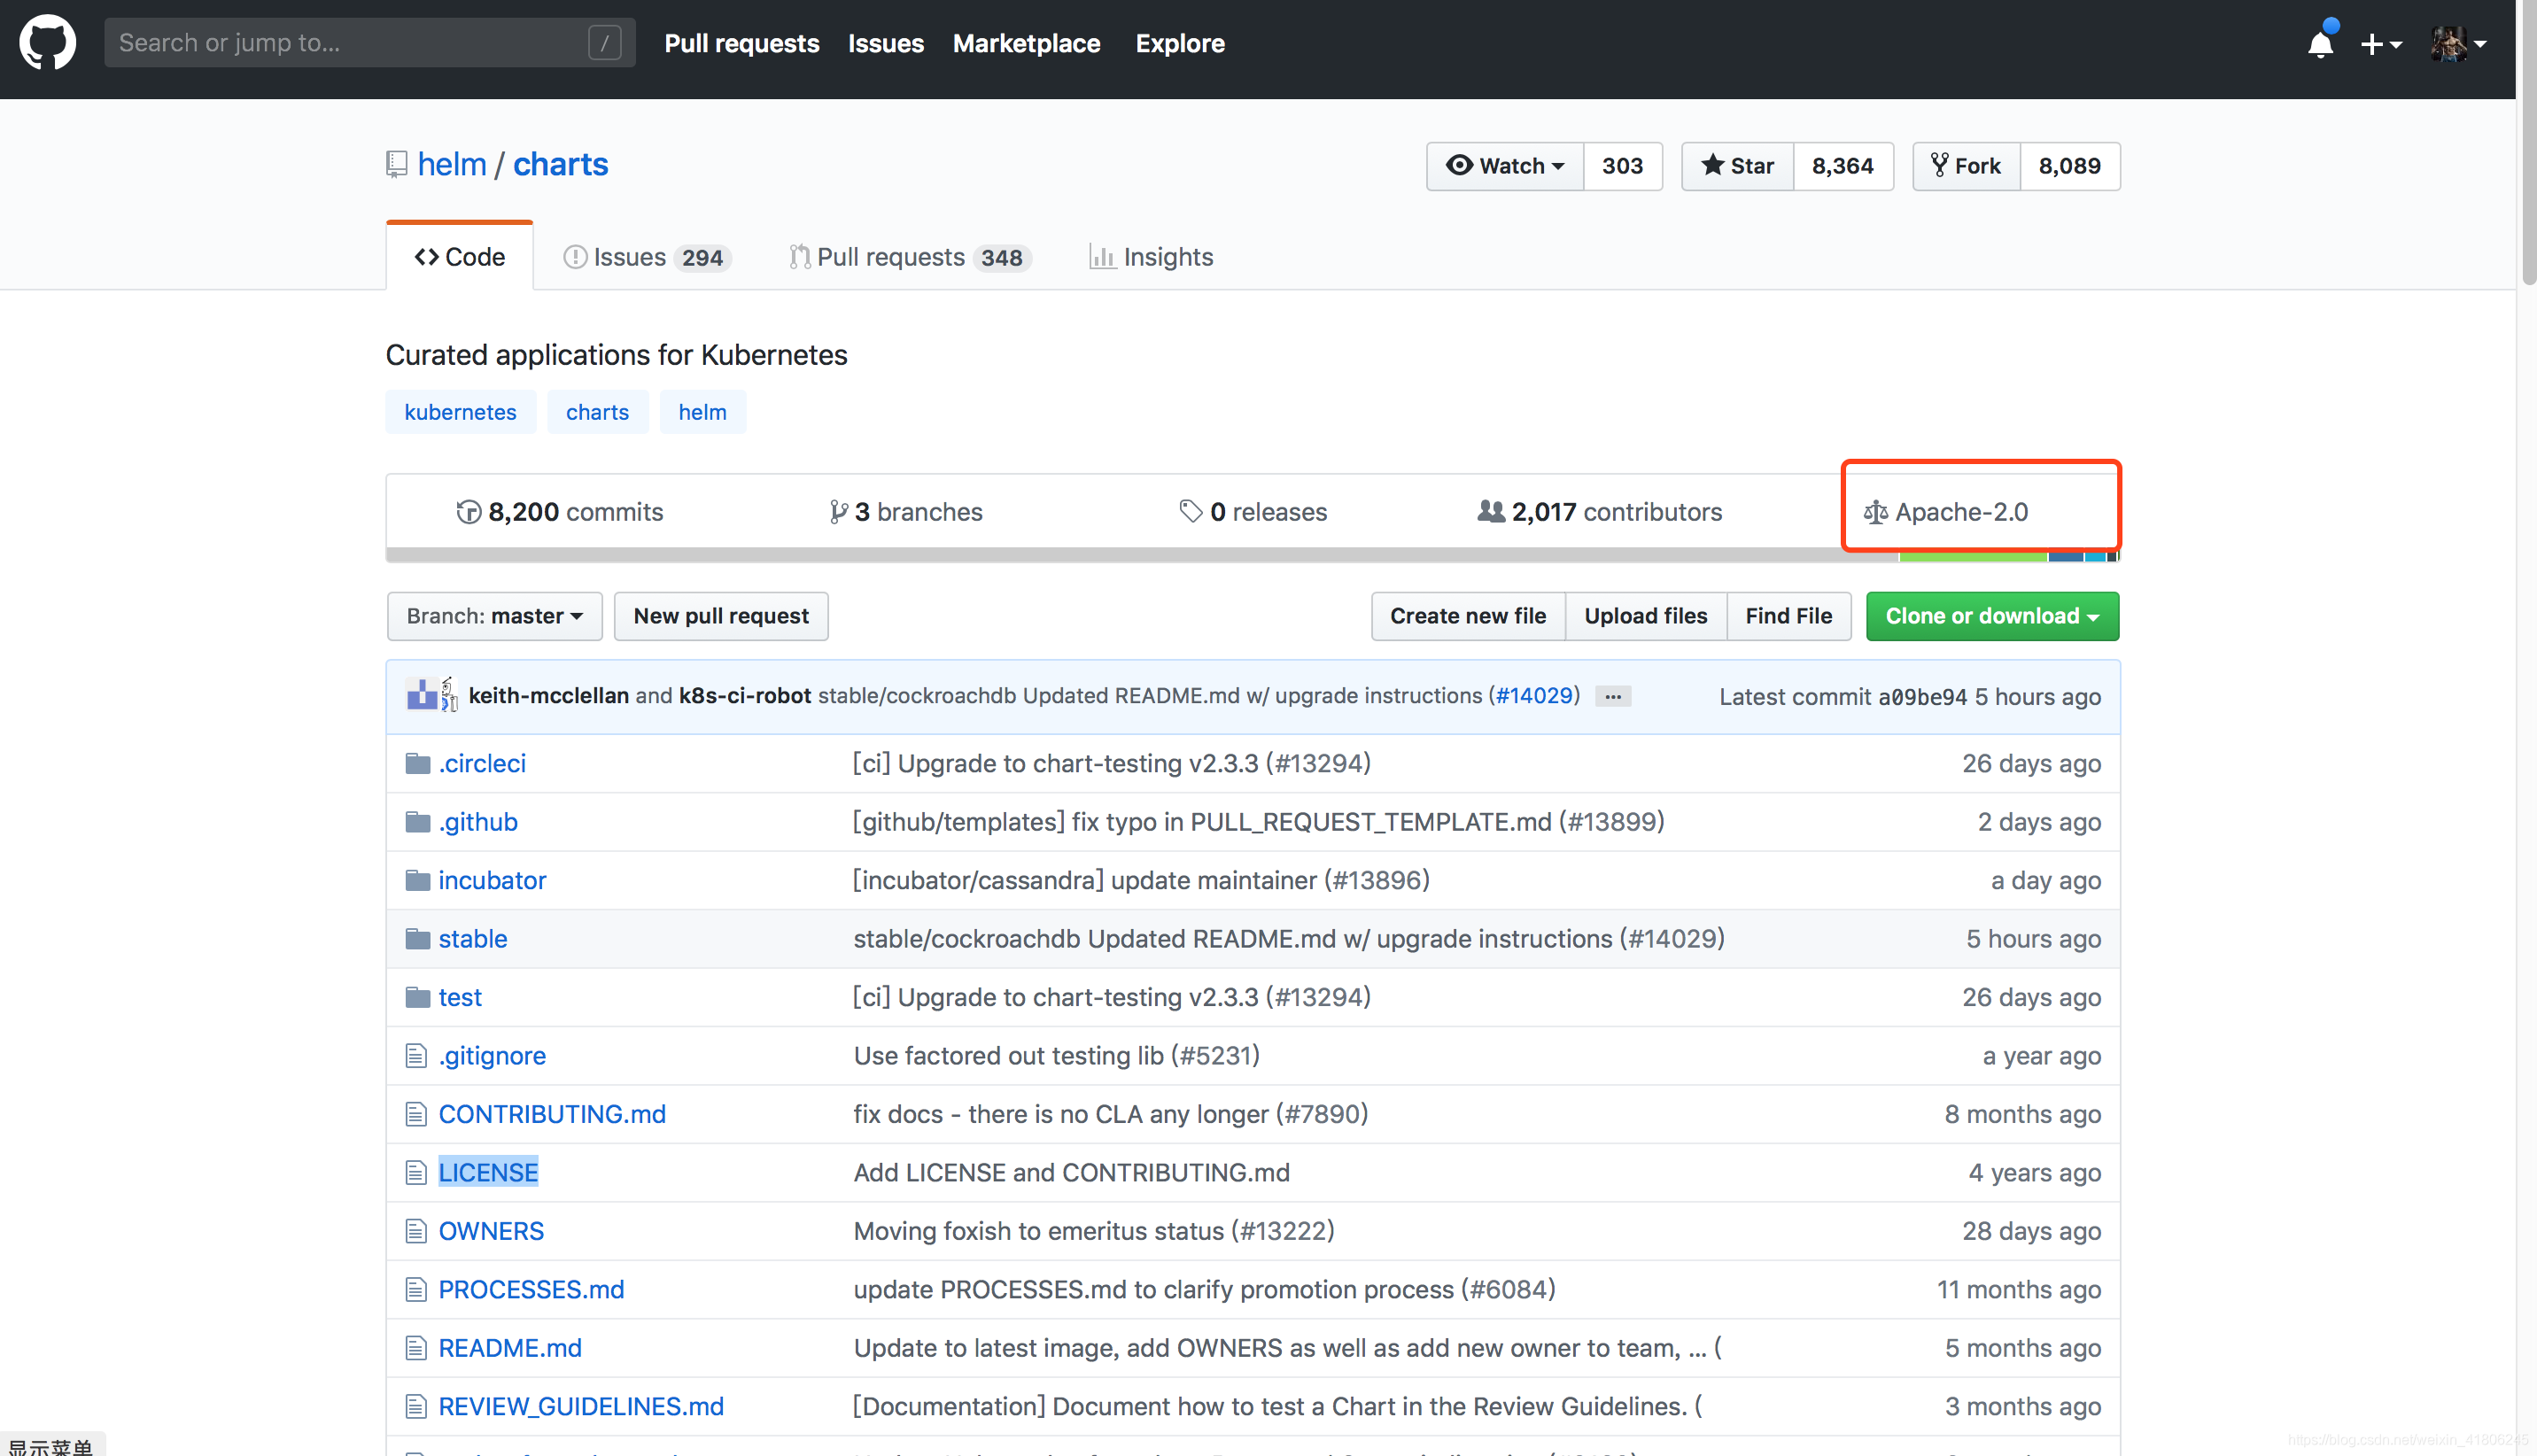Screen dimensions: 2537x1456
Task: Open the charts repository link
Action: click(561, 164)
